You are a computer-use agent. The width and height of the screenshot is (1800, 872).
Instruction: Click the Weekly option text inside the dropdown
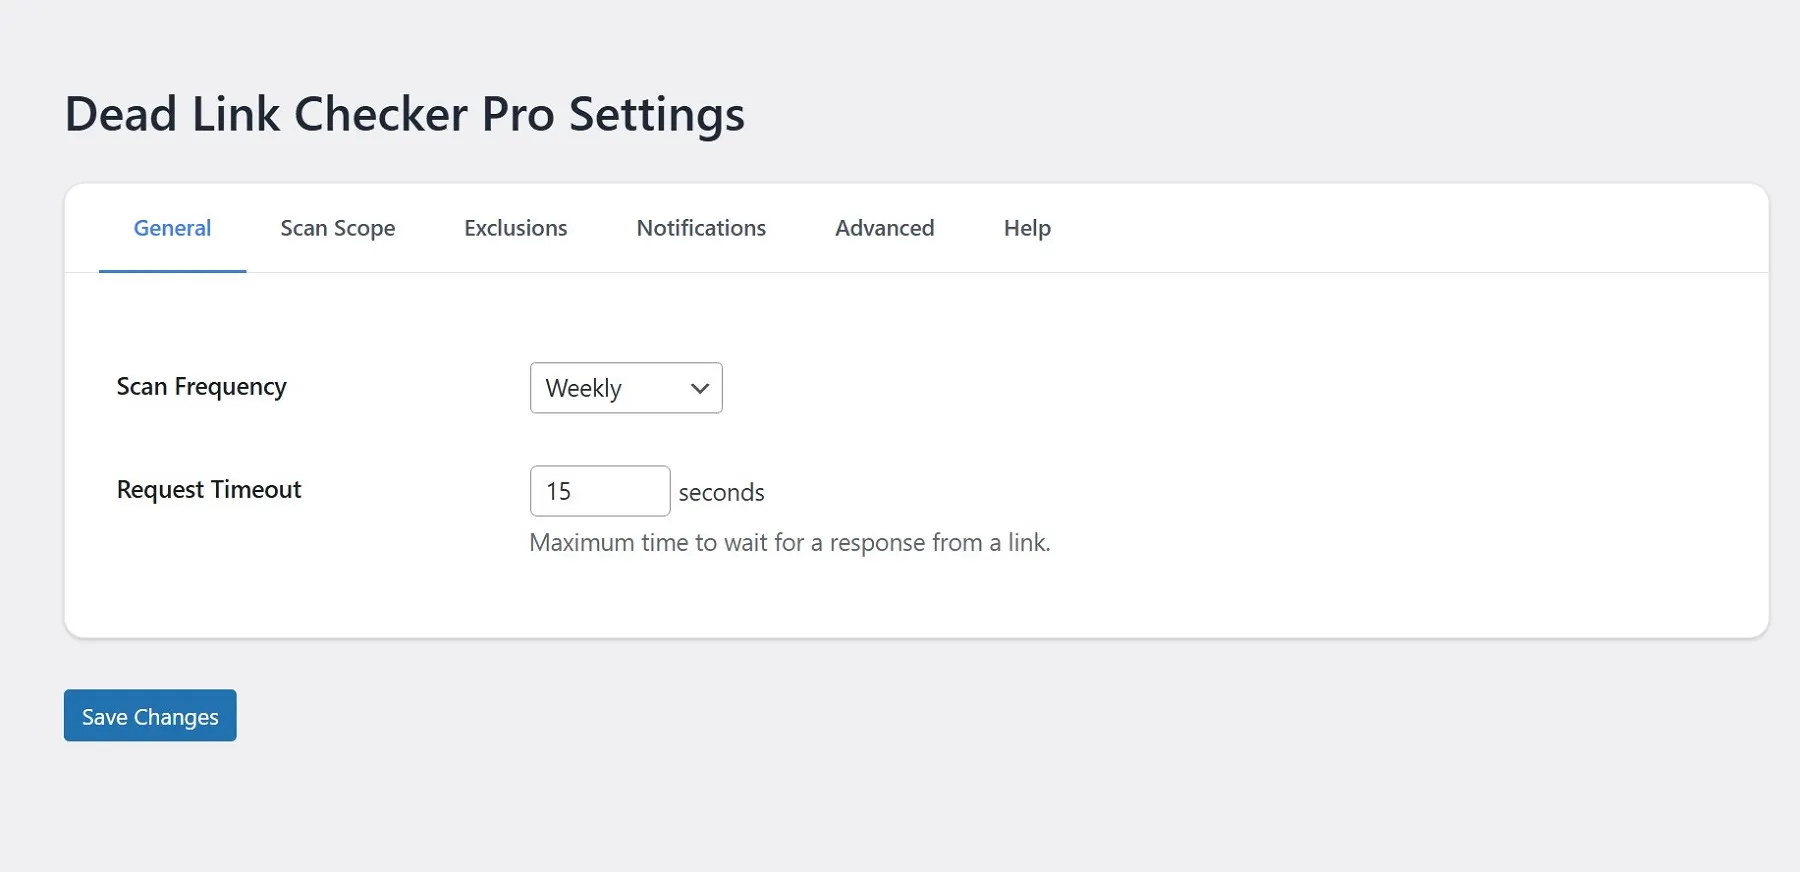[x=583, y=388]
